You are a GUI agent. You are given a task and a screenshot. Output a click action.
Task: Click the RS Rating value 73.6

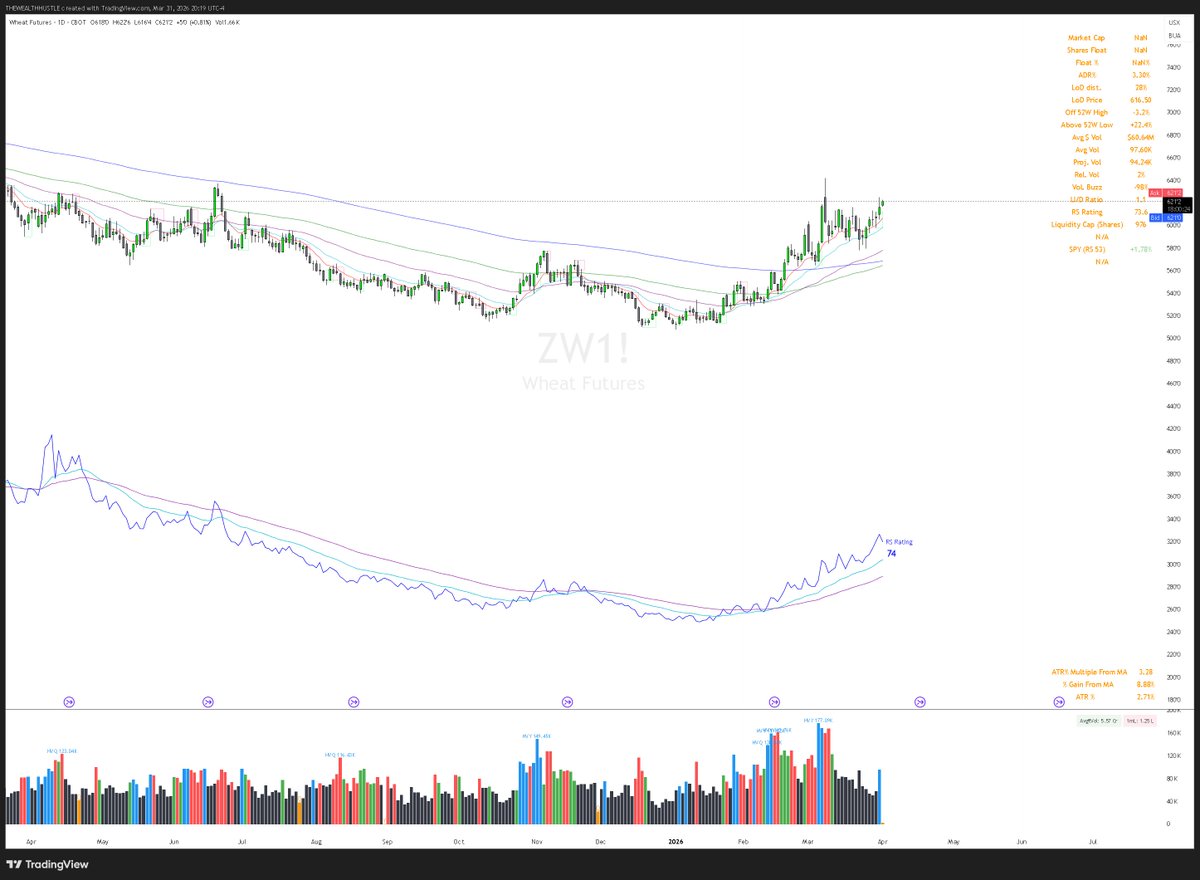(1142, 212)
